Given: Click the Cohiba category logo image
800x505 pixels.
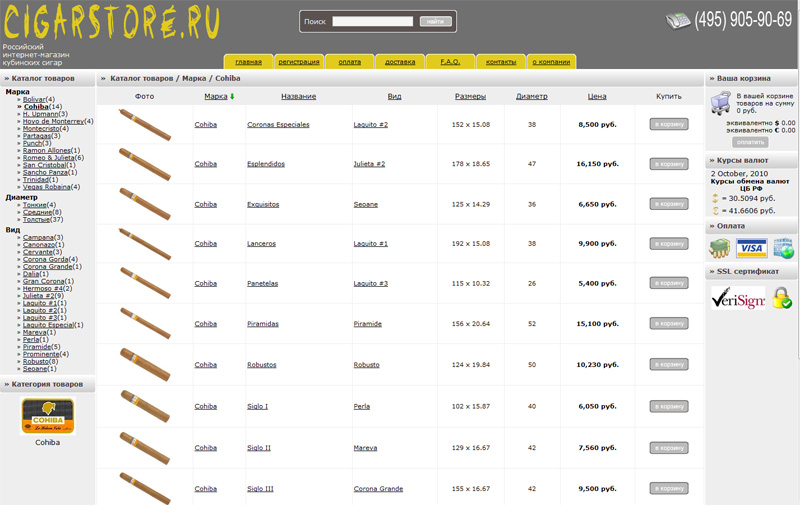Looking at the screenshot, I should (x=47, y=416).
